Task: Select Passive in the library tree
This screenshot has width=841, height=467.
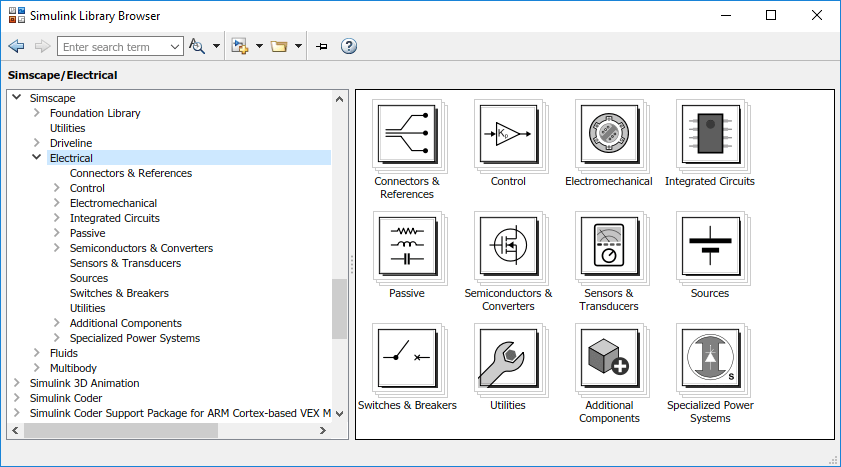Action: pyautogui.click(x=87, y=233)
